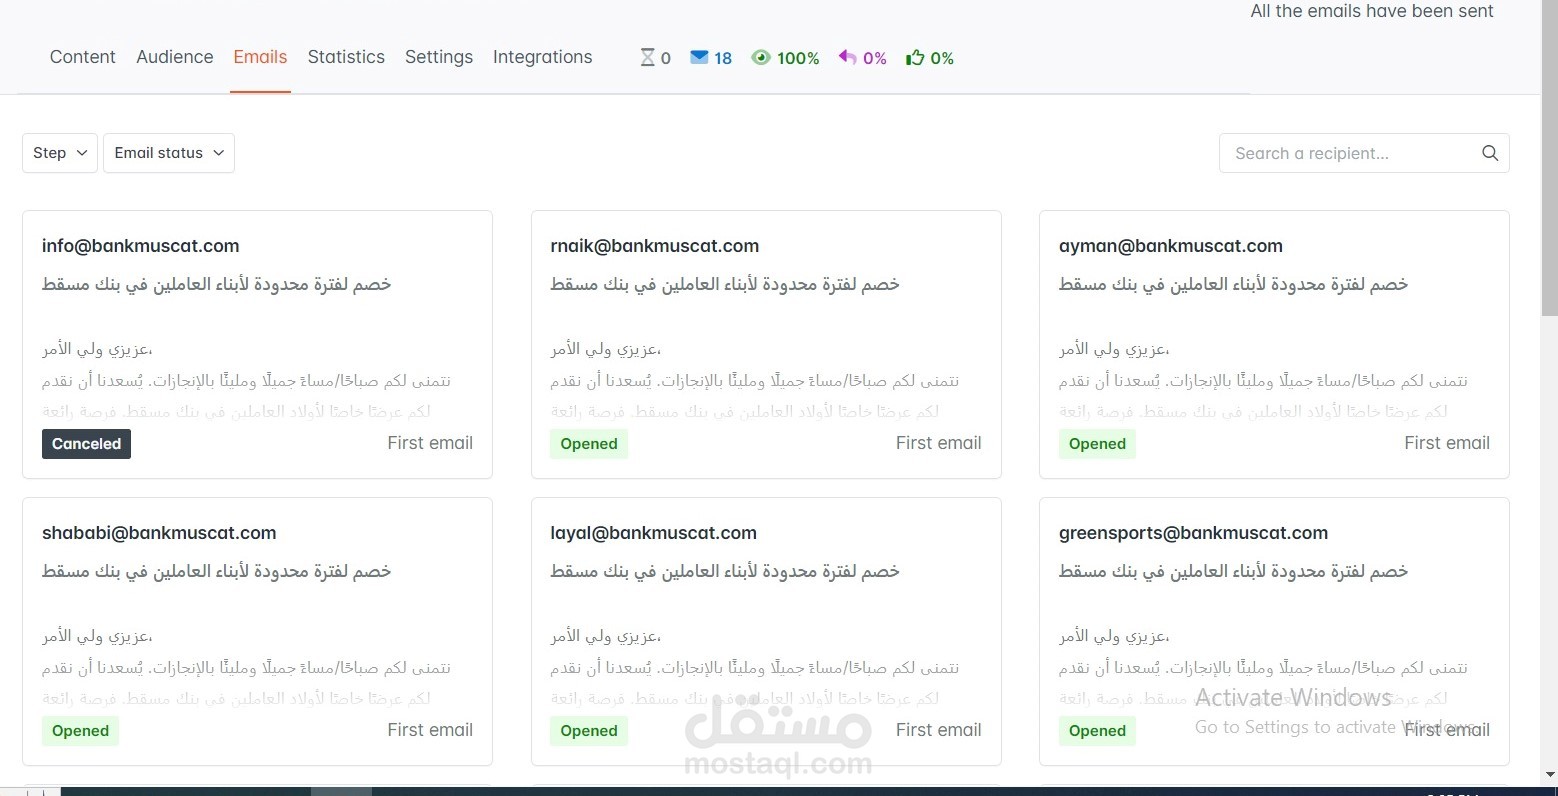Open the rnaik@bankmuscat.com email card

click(766, 345)
